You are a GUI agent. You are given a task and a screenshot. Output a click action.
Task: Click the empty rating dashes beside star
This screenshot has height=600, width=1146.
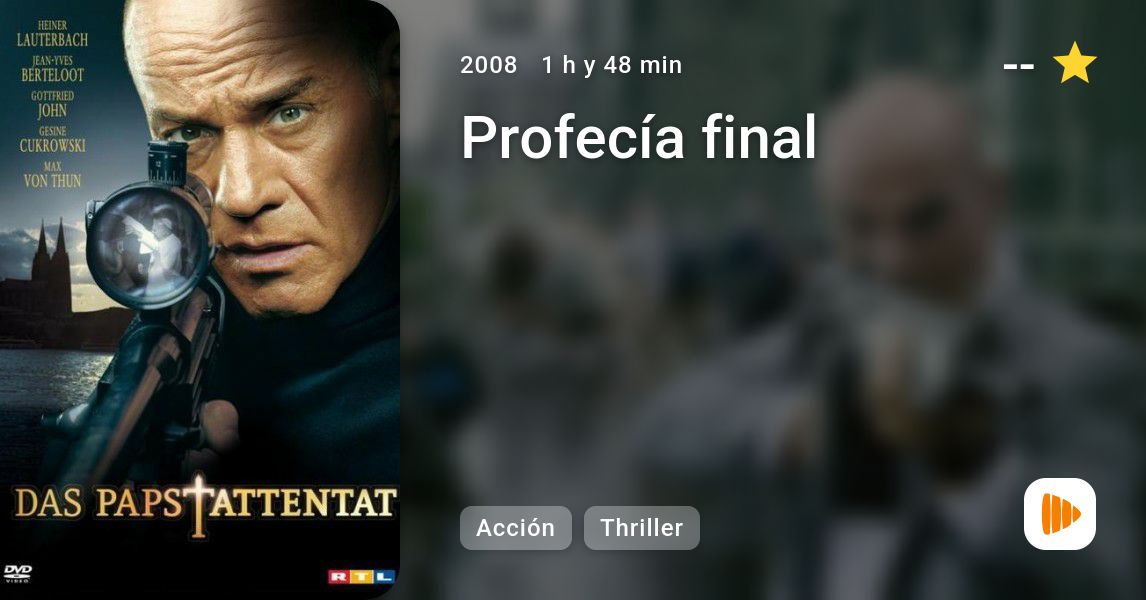click(x=1019, y=66)
